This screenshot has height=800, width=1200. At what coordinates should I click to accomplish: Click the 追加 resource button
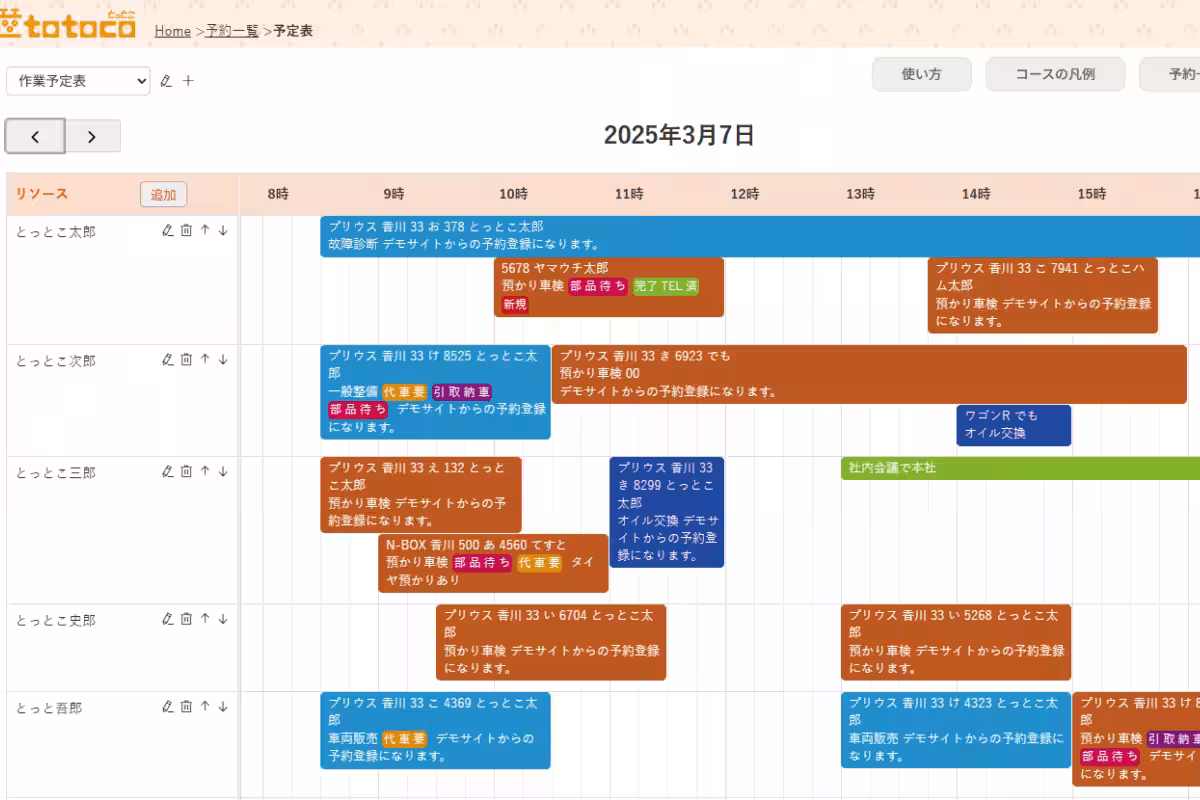[x=163, y=195]
